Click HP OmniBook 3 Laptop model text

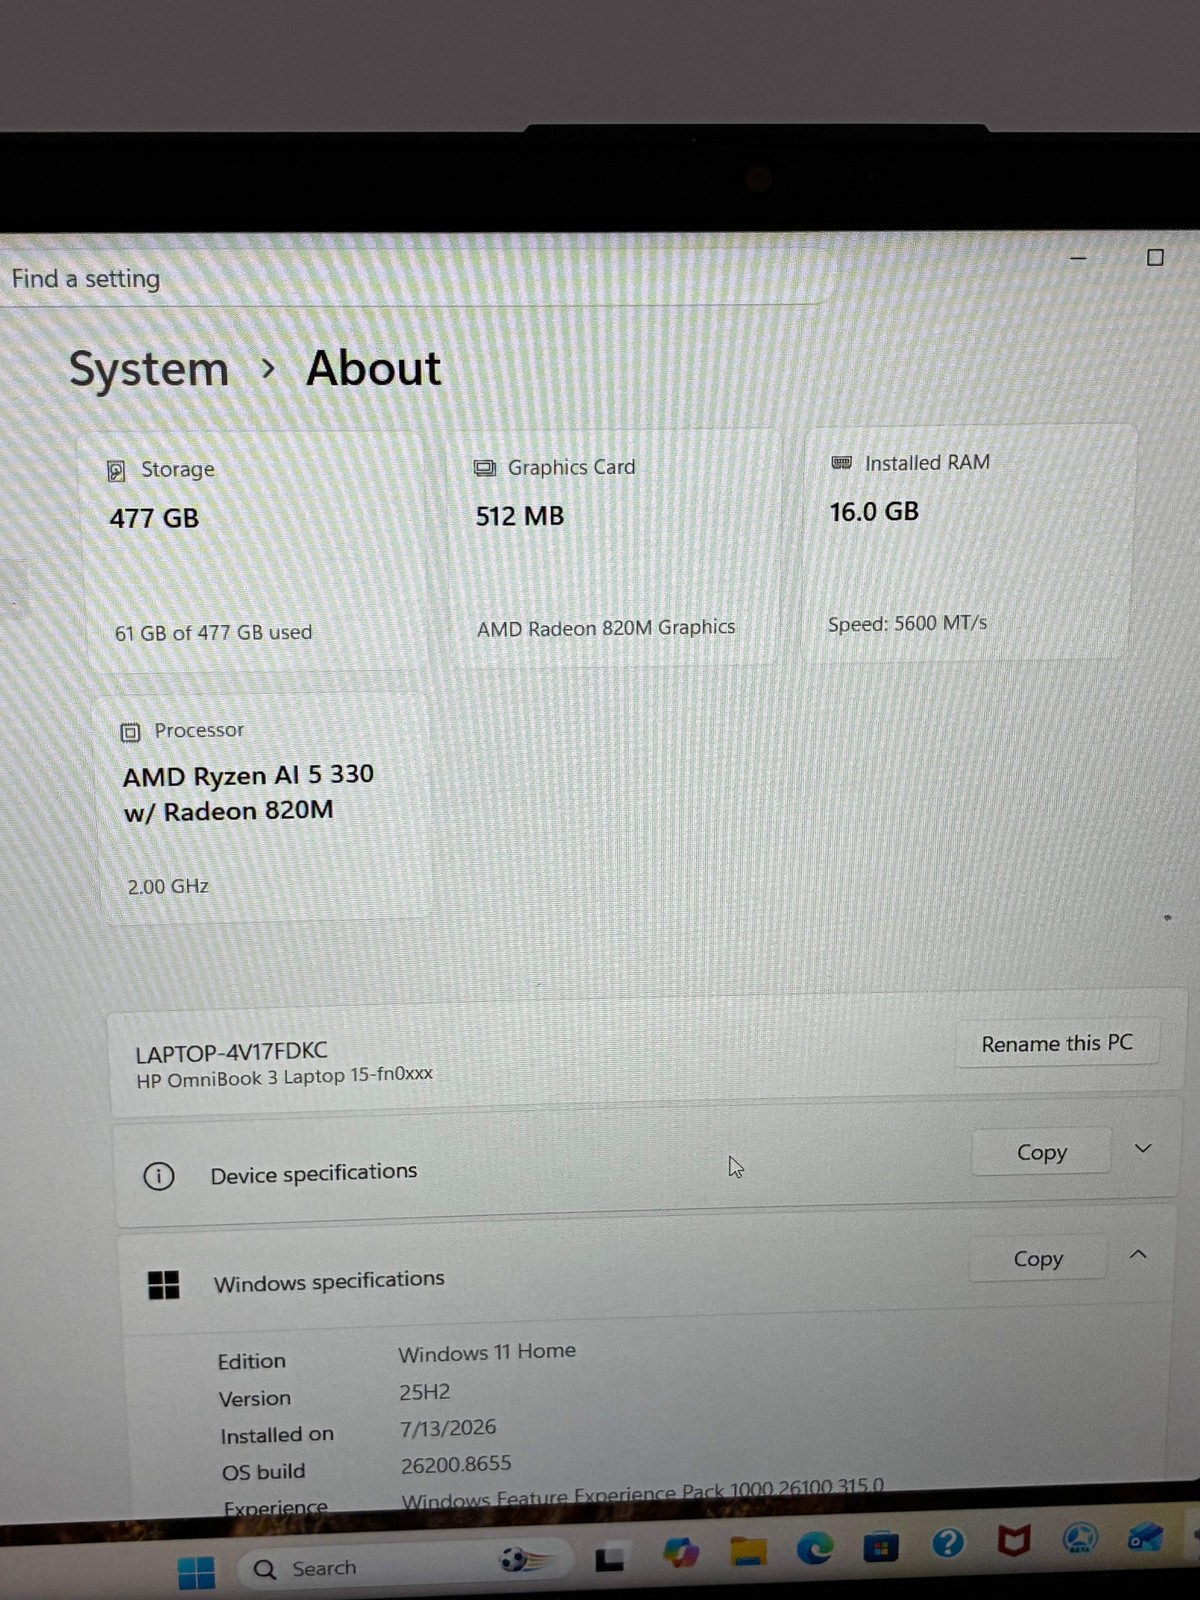pos(284,1077)
